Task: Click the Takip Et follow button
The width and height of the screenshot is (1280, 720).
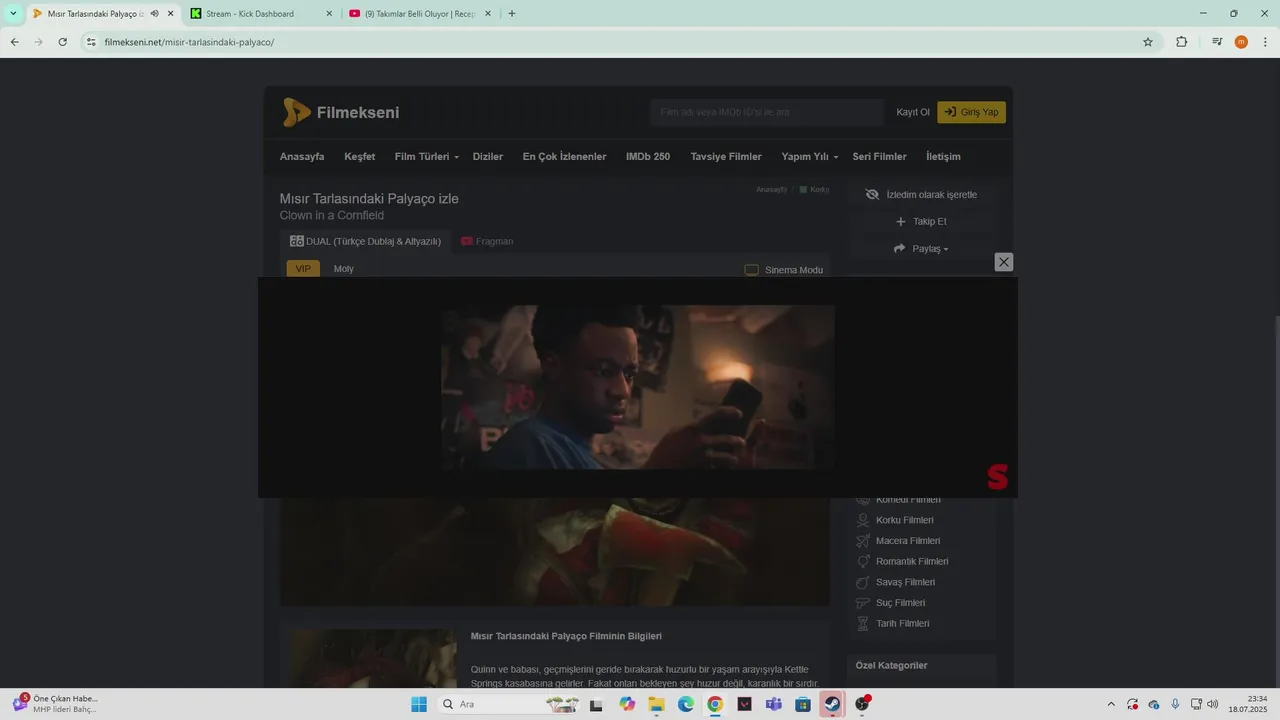Action: tap(921, 222)
